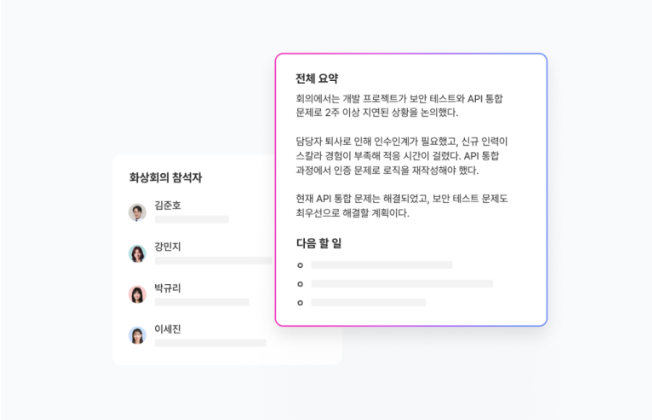This screenshot has height=420, width=652.
Task: Click 박규리's profile avatar
Action: [x=137, y=294]
